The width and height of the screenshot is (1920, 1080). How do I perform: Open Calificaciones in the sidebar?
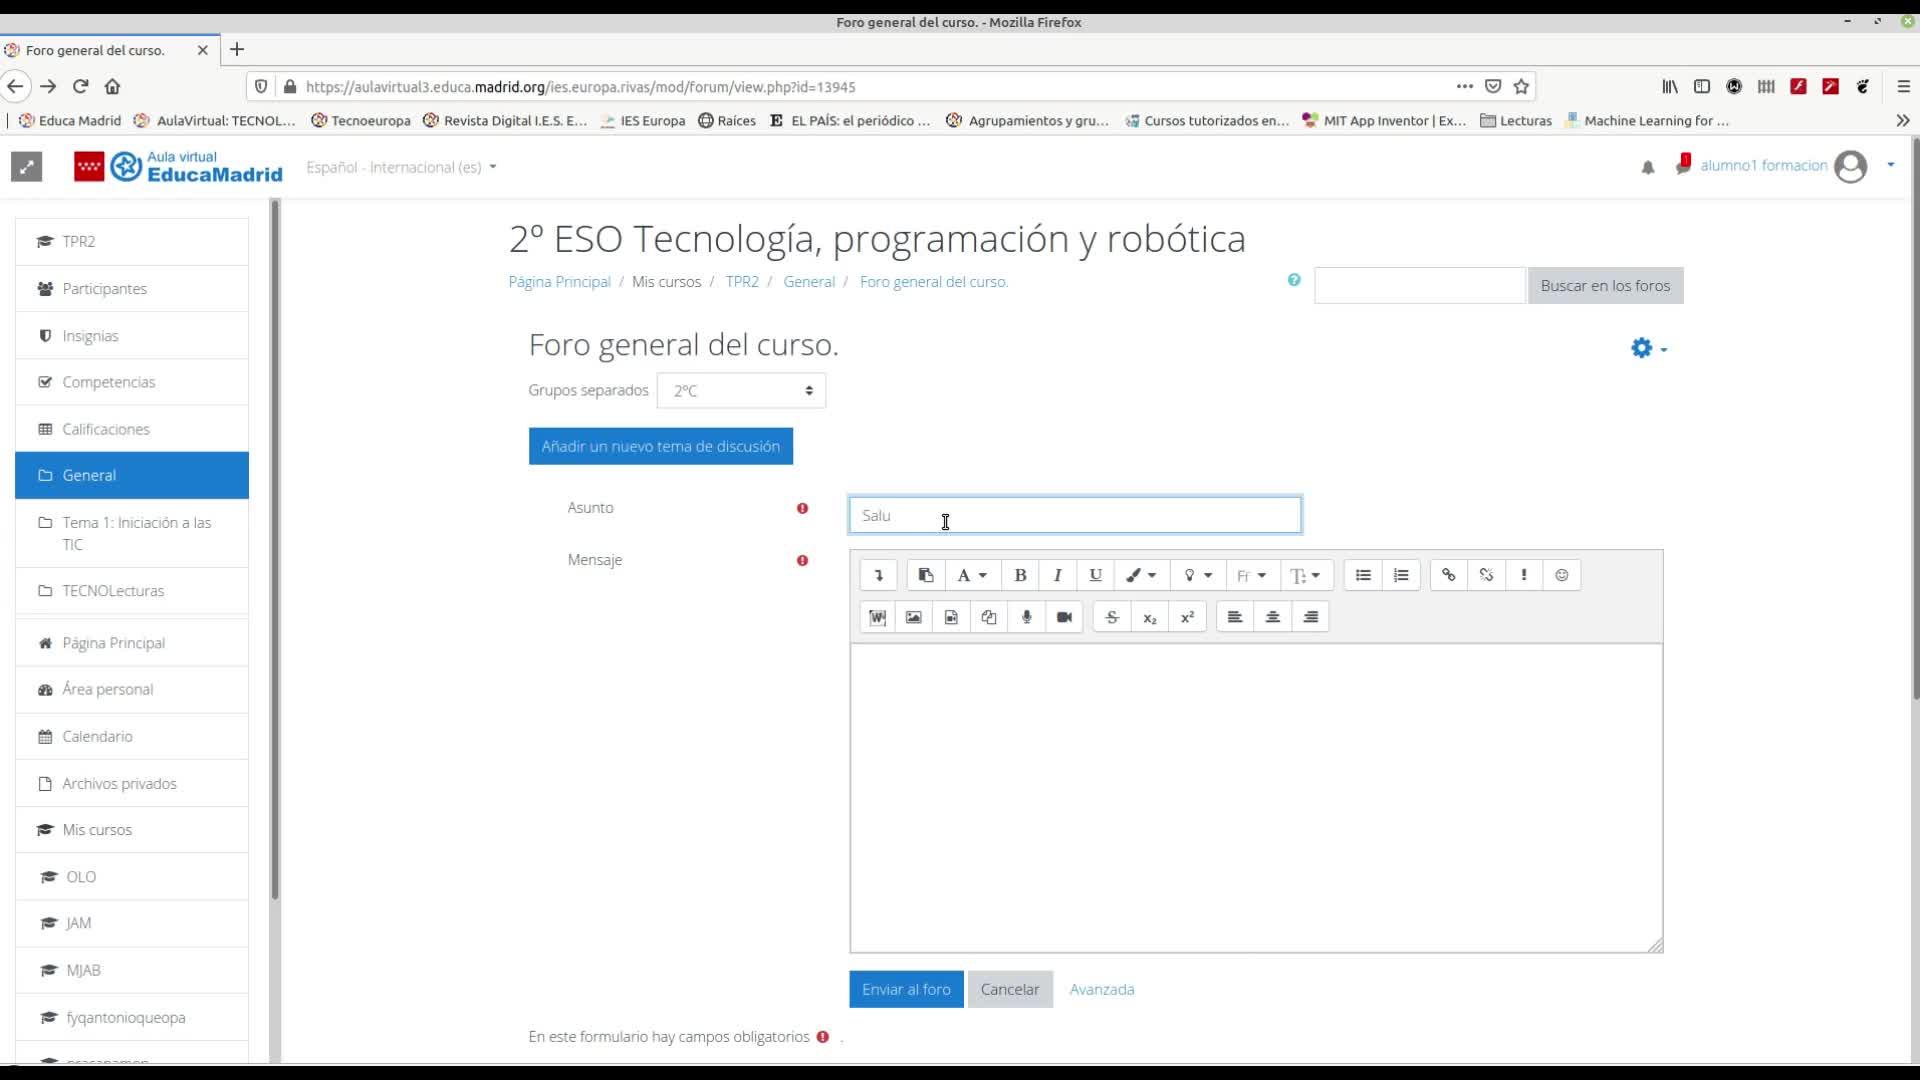(106, 429)
